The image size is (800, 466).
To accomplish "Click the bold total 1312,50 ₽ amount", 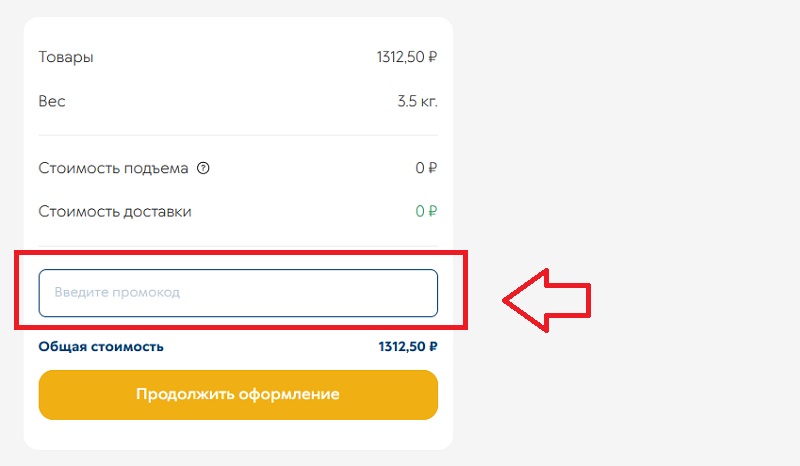I will point(408,347).
